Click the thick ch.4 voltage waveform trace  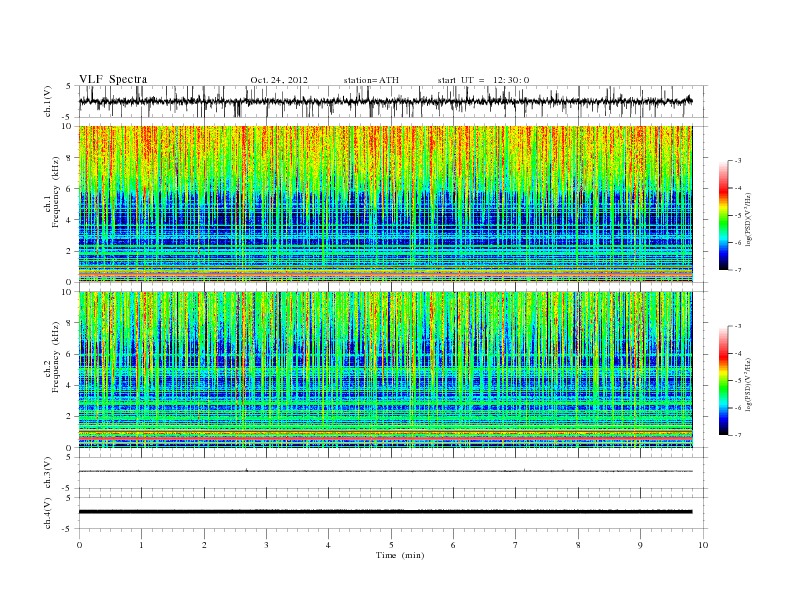pyautogui.click(x=385, y=512)
